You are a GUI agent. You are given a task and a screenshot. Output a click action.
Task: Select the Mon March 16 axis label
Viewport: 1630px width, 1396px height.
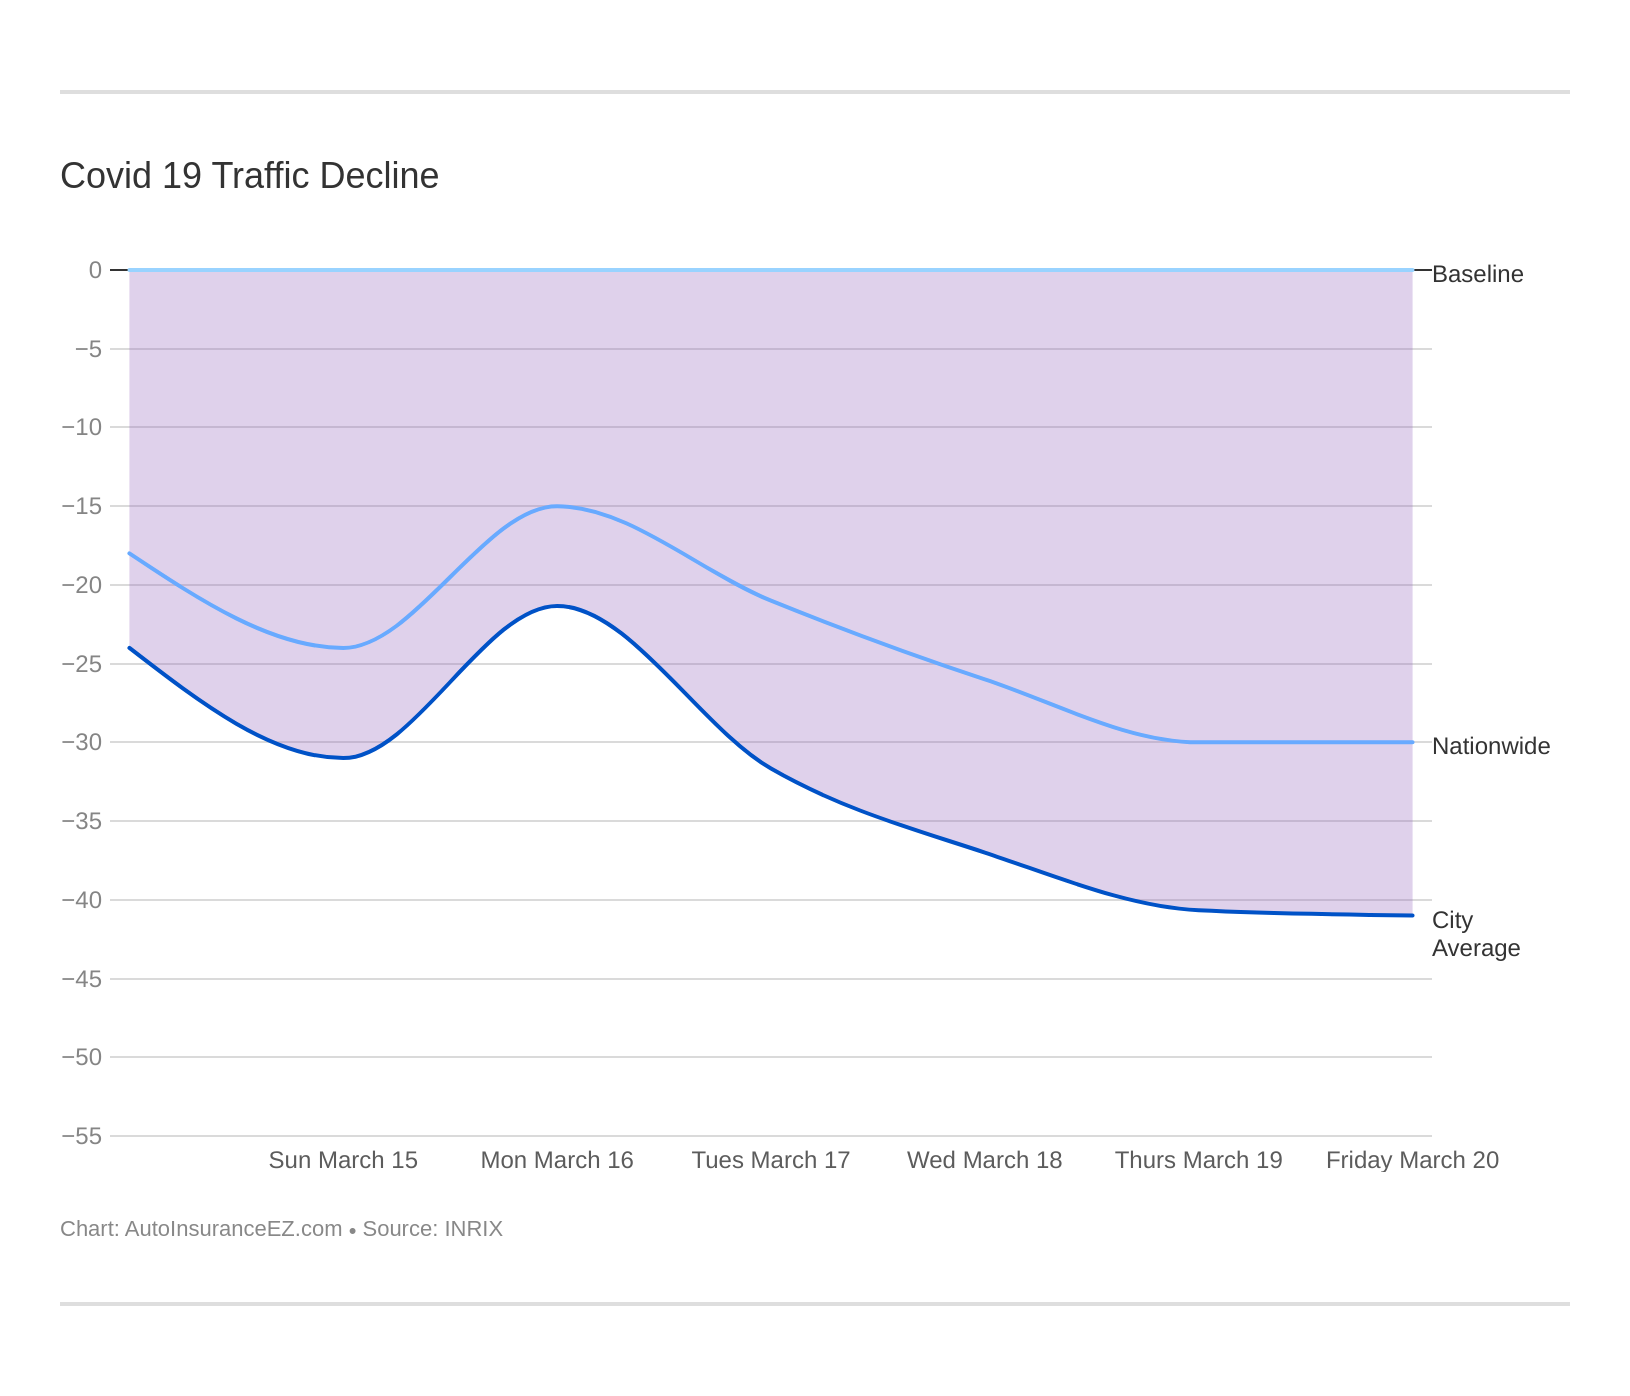click(x=557, y=1160)
